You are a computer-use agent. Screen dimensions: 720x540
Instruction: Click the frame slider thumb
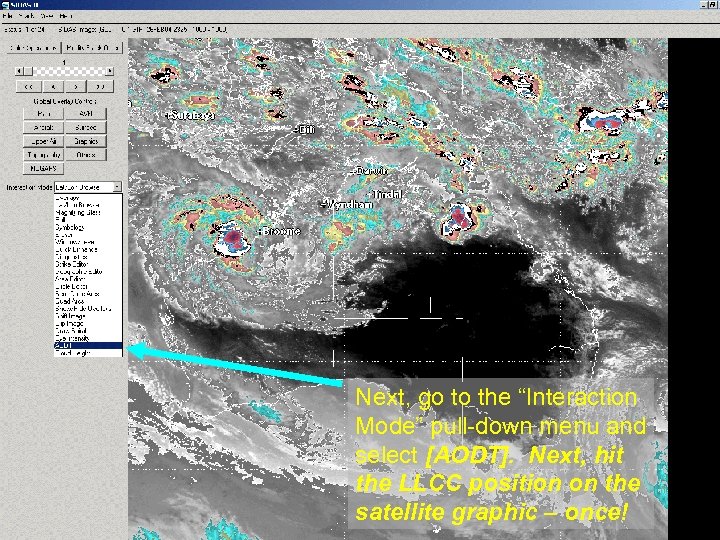tap(28, 71)
